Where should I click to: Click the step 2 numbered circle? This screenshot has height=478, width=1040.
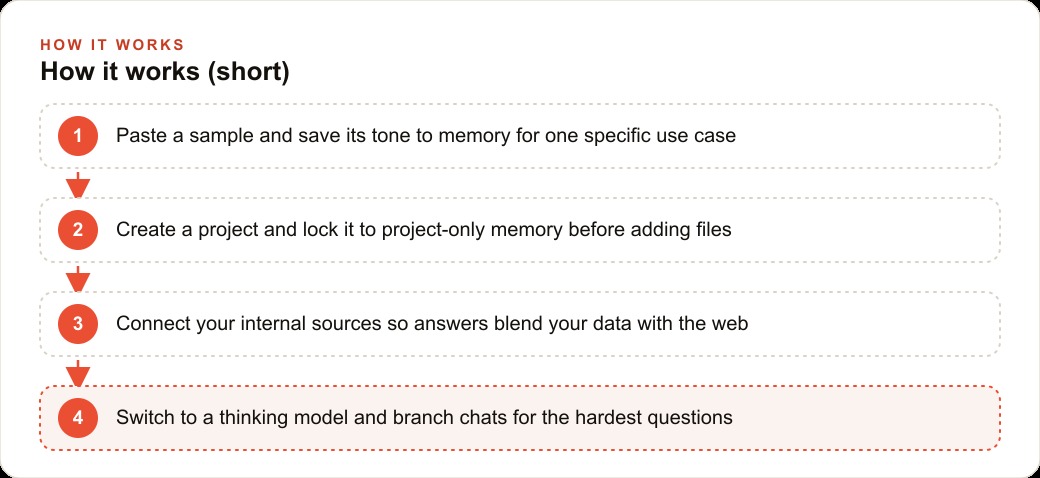click(x=78, y=230)
